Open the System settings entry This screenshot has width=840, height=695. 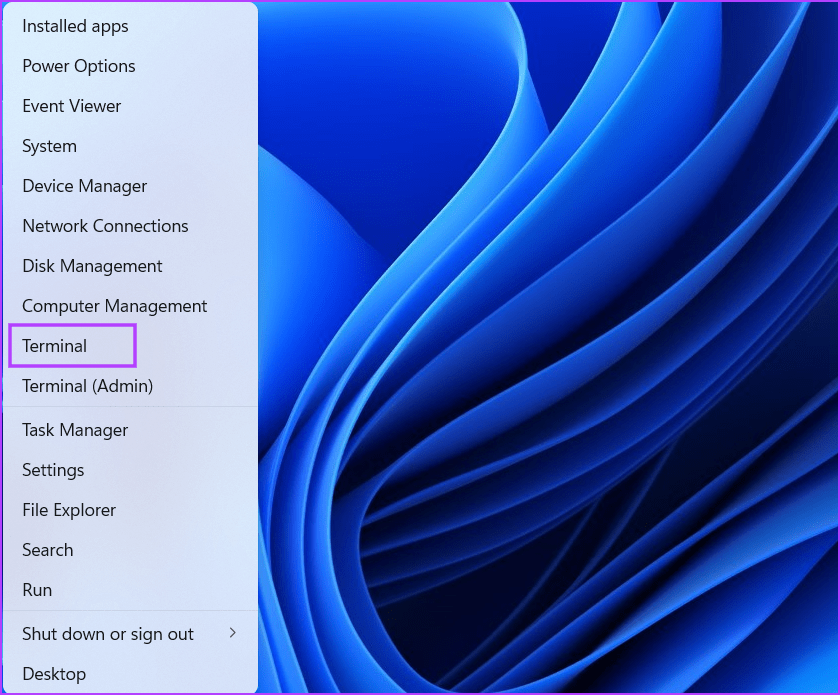(49, 146)
